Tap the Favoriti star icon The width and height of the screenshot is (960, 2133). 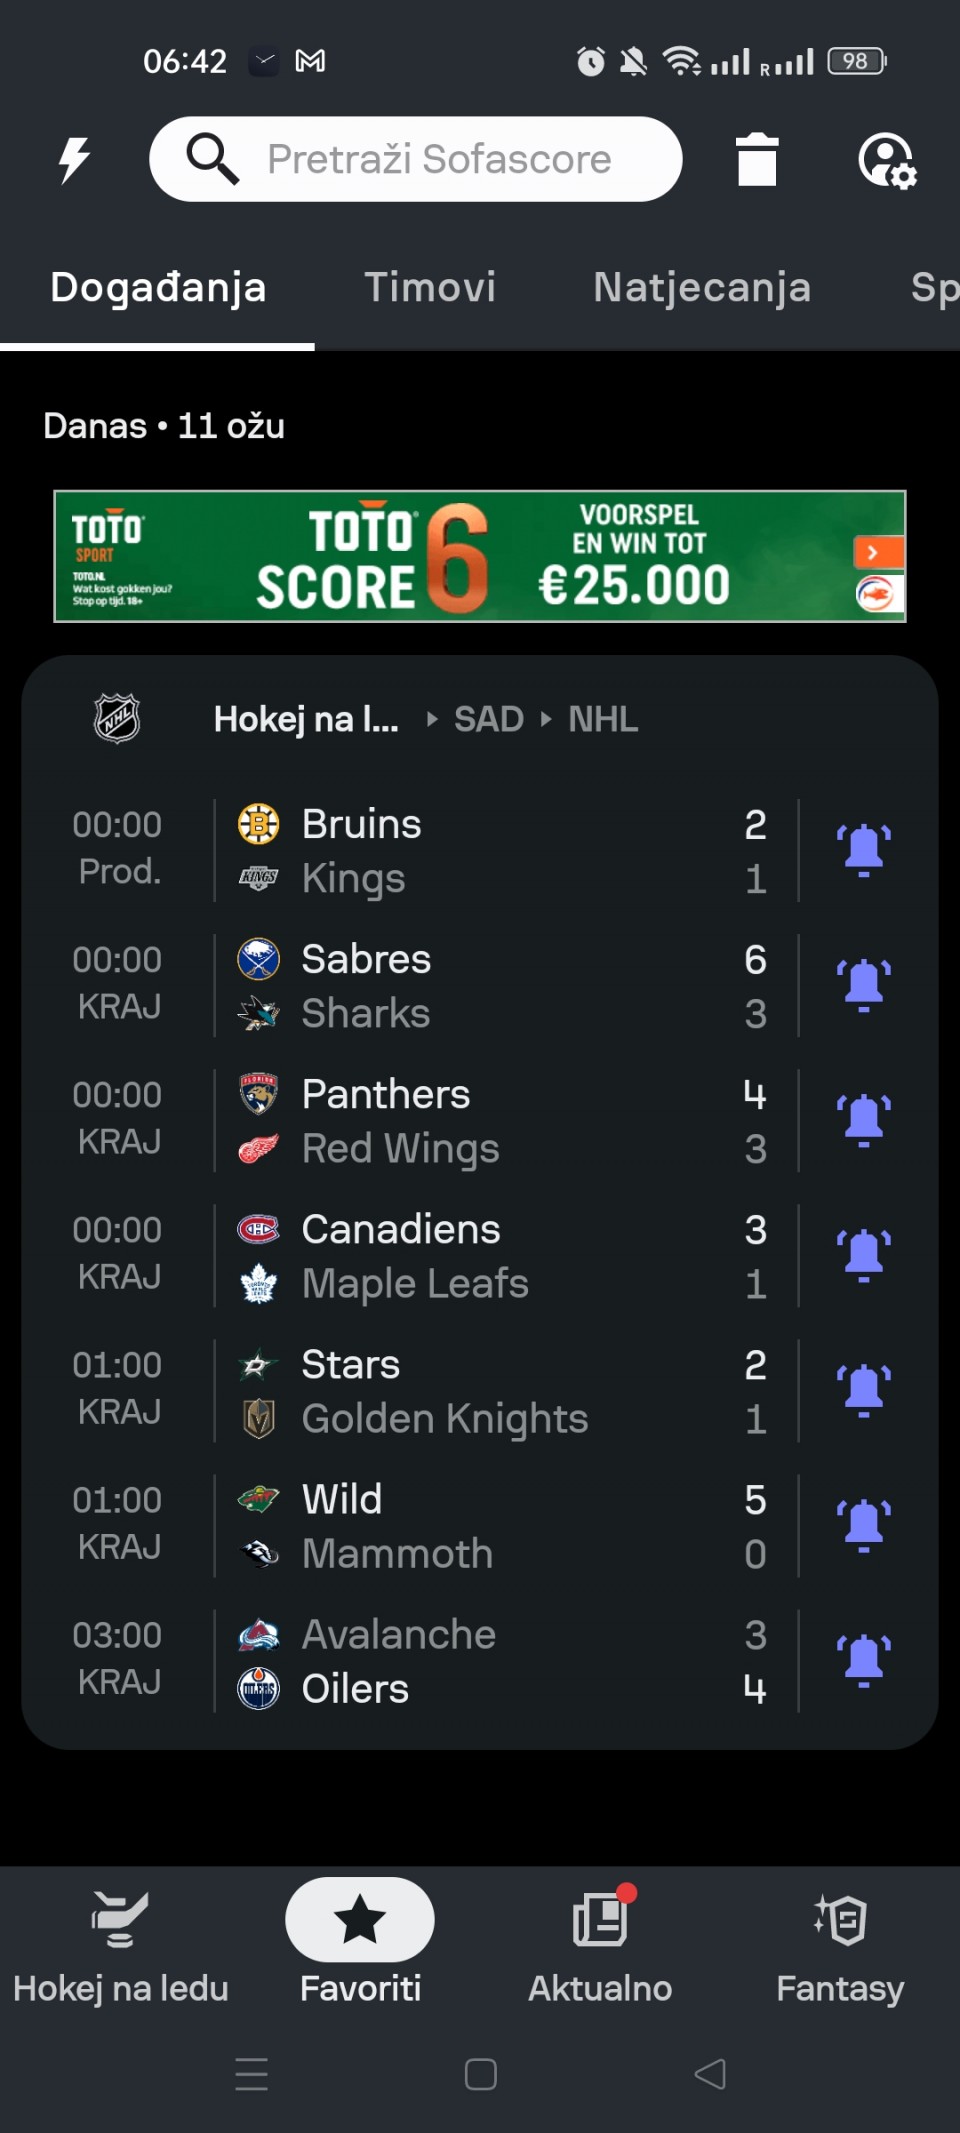click(x=360, y=1920)
